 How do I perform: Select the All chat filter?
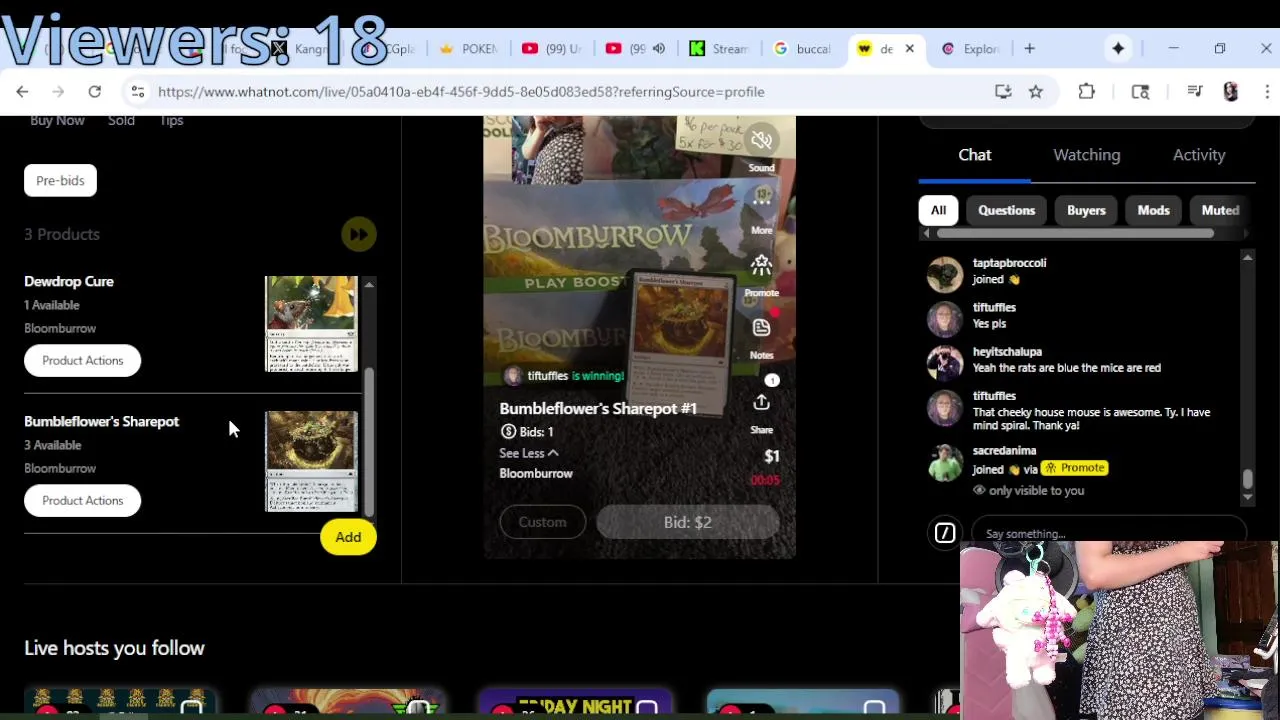(x=938, y=211)
